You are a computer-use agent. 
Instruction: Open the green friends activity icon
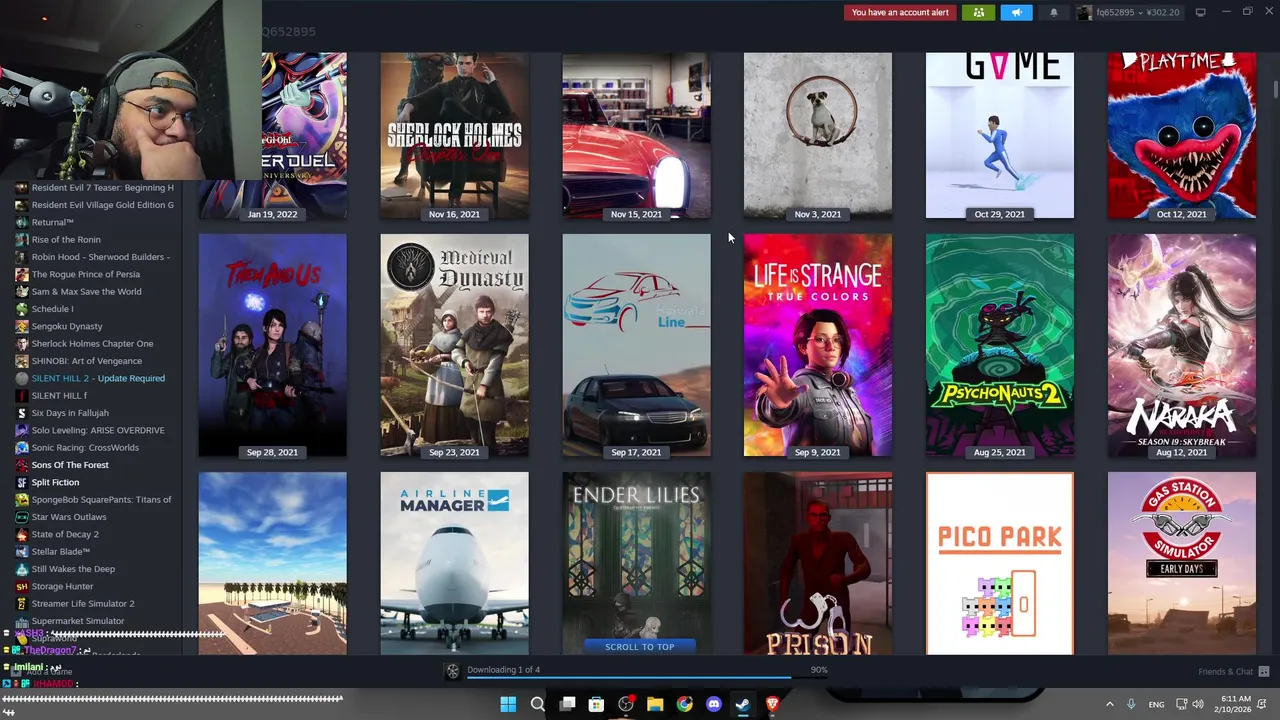point(978,12)
